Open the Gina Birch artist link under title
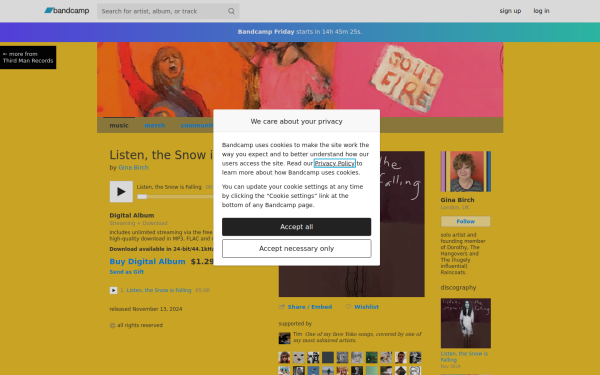Image resolution: width=600 pixels, height=375 pixels. coord(134,167)
